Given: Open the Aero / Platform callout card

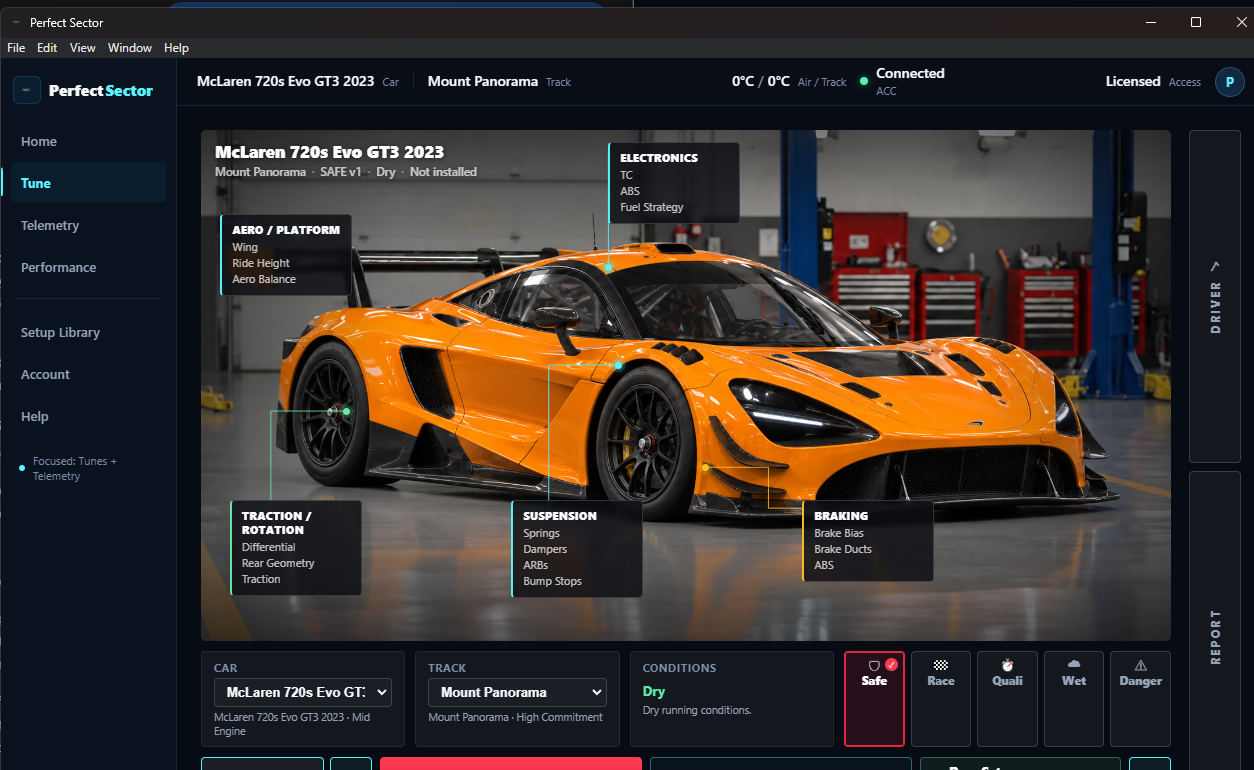Looking at the screenshot, I should coord(286,254).
